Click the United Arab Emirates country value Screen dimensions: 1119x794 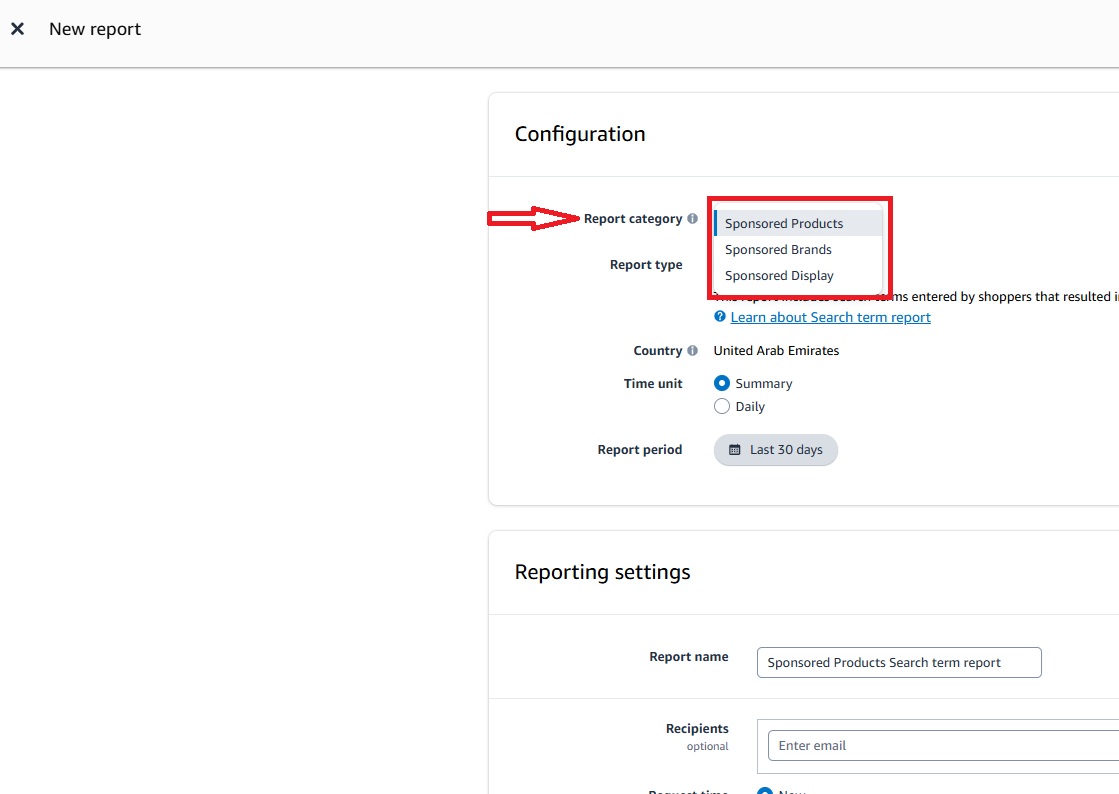coord(776,350)
